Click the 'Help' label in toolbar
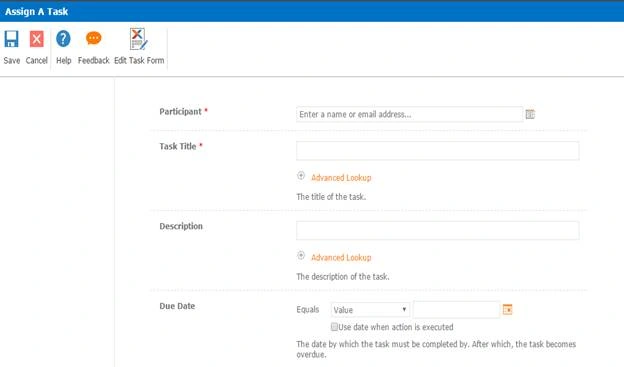Viewport: 624px width, 367px height. [64, 61]
